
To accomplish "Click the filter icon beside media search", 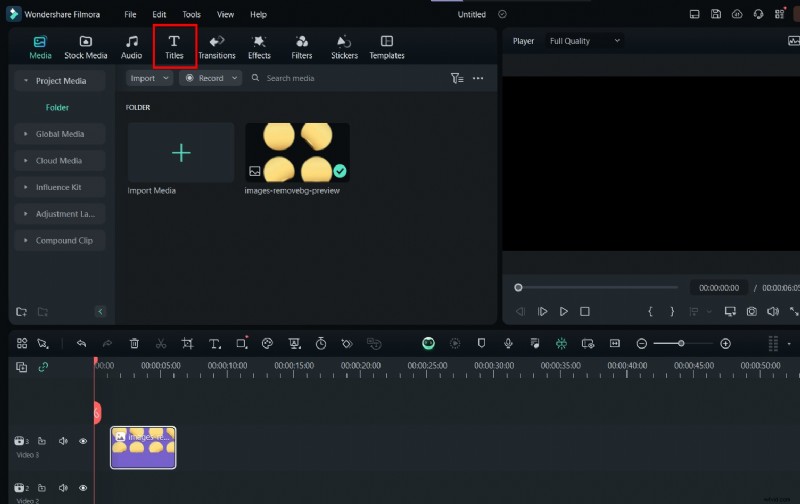I will 456,78.
